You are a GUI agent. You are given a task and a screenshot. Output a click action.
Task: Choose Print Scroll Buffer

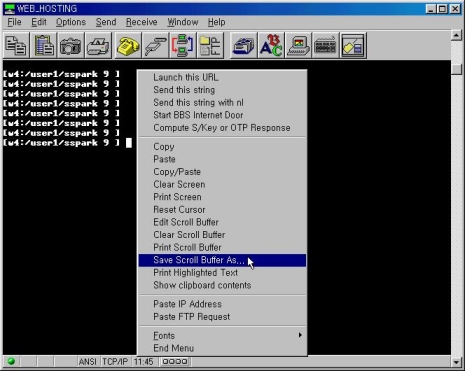tap(222, 248)
